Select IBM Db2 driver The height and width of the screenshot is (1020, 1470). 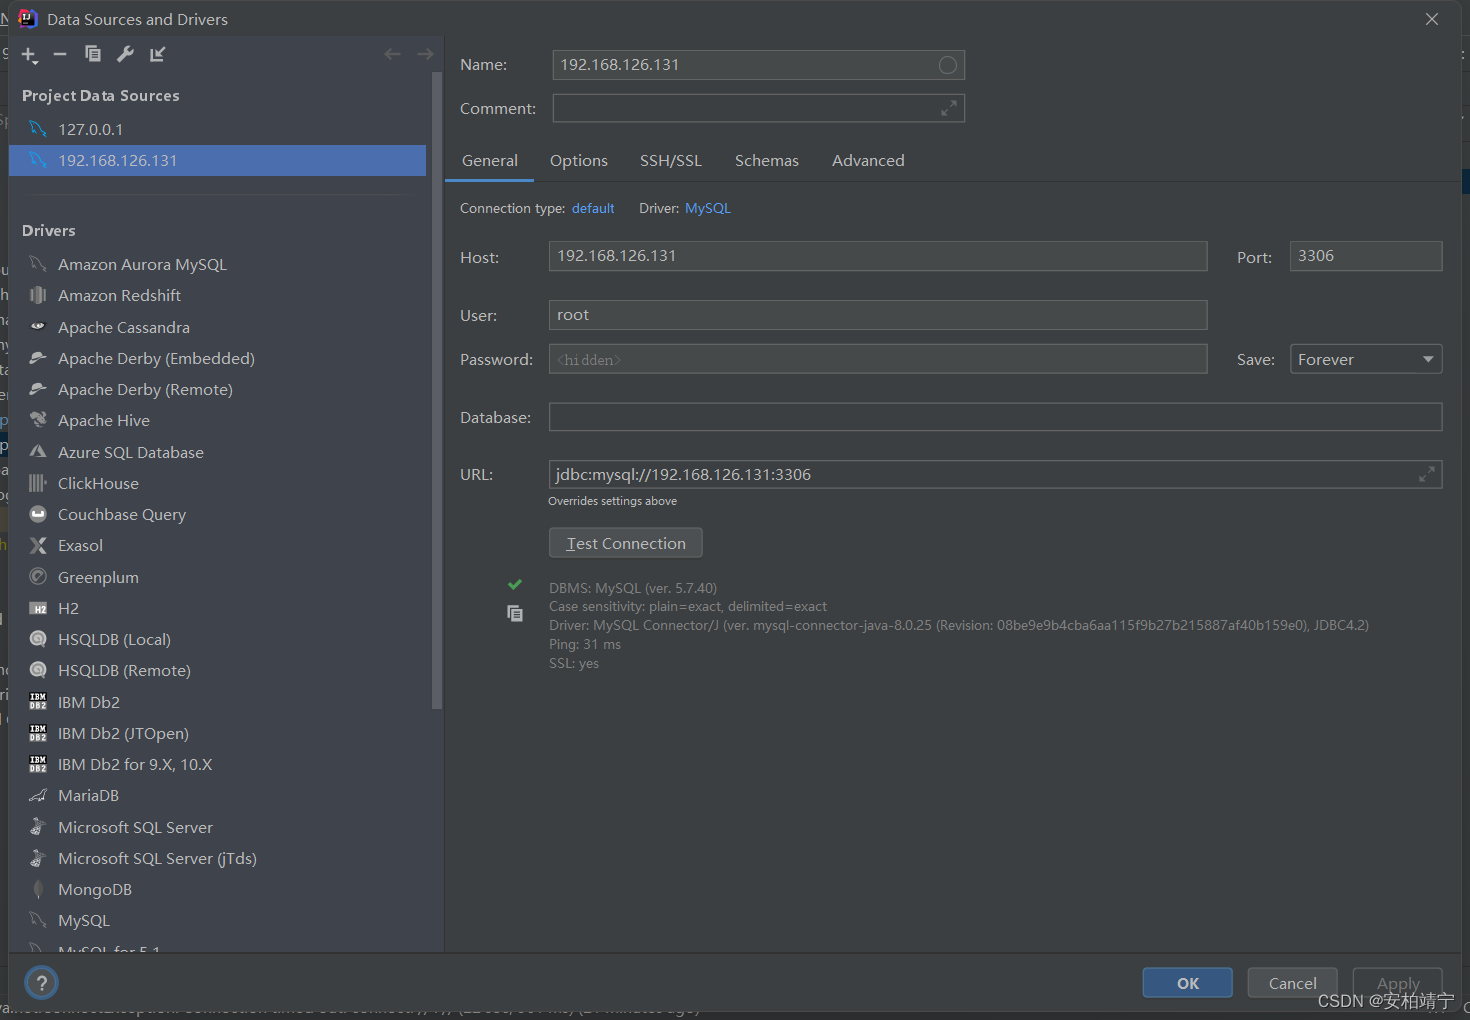pyautogui.click(x=218, y=702)
